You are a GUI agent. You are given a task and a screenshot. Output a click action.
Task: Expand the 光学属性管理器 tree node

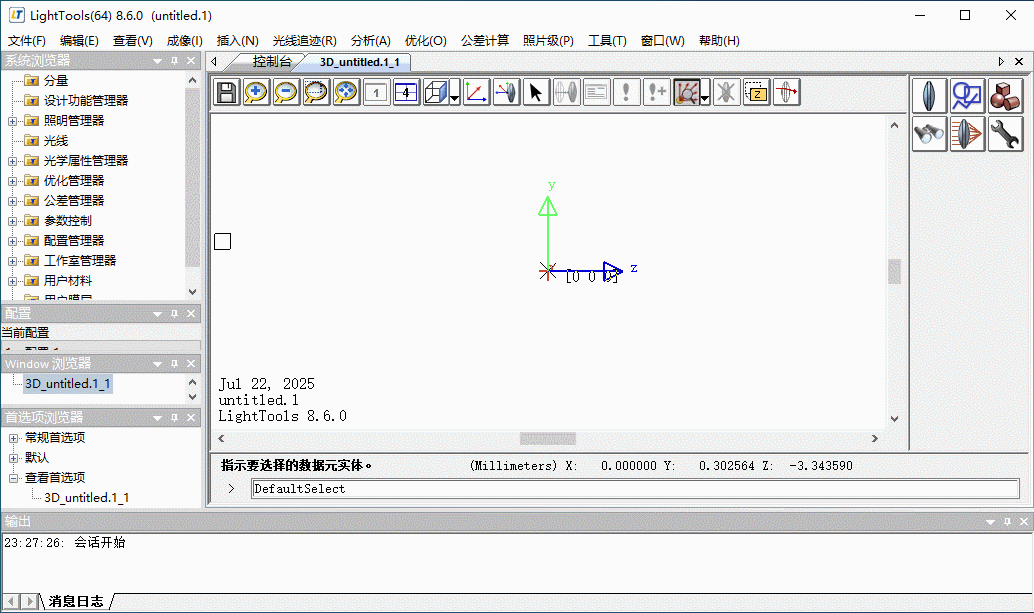[x=12, y=161]
